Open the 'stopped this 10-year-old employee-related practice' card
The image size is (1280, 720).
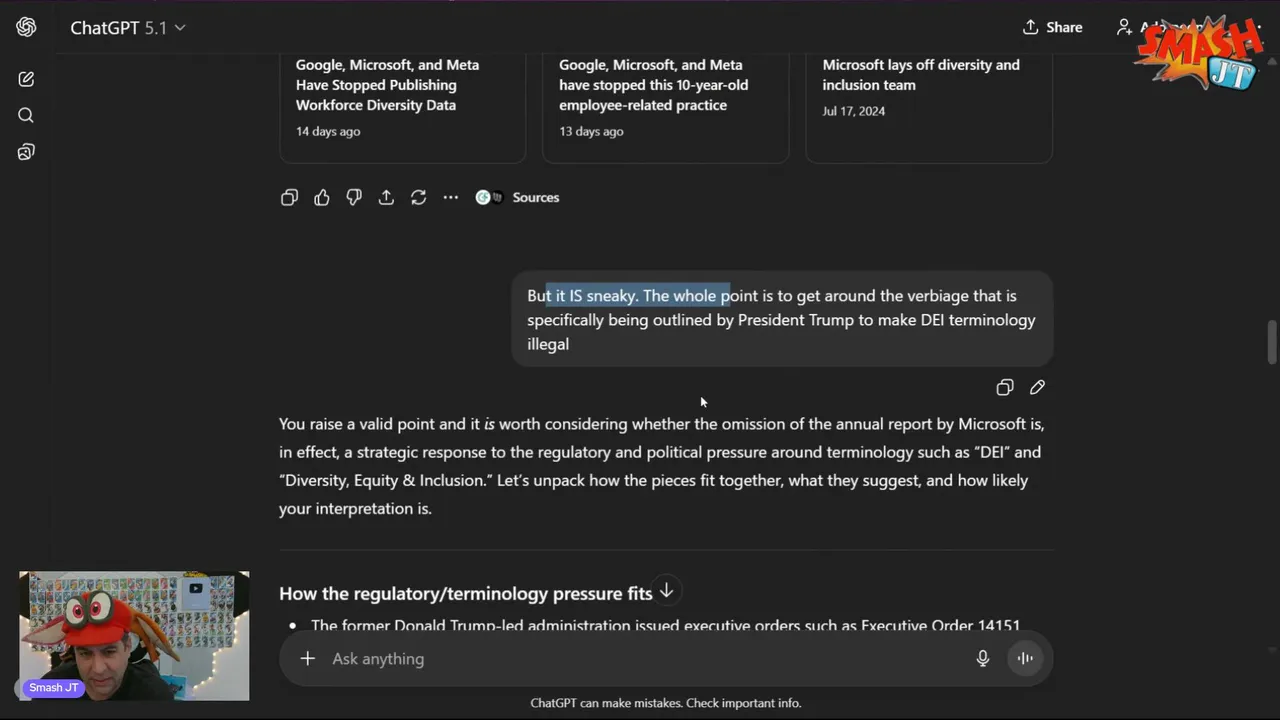666,107
